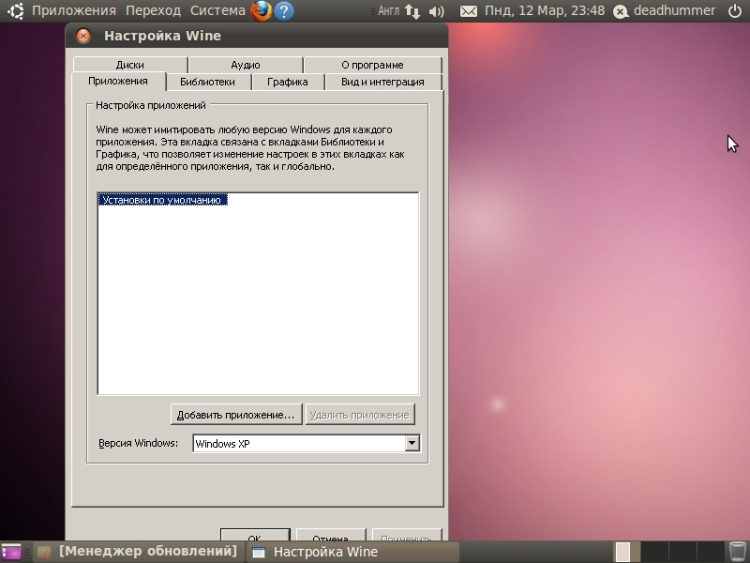Image resolution: width=750 pixels, height=563 pixels.
Task: Open the volume speaker indicator
Action: [436, 11]
